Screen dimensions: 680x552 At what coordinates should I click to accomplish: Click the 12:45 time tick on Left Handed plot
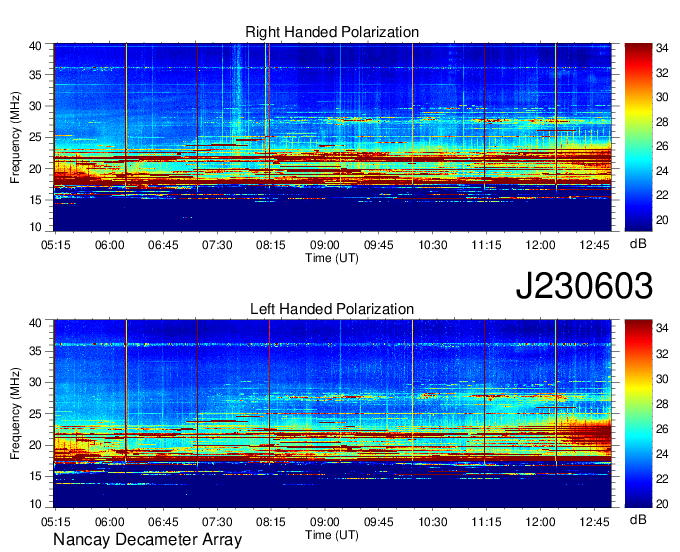coord(594,522)
